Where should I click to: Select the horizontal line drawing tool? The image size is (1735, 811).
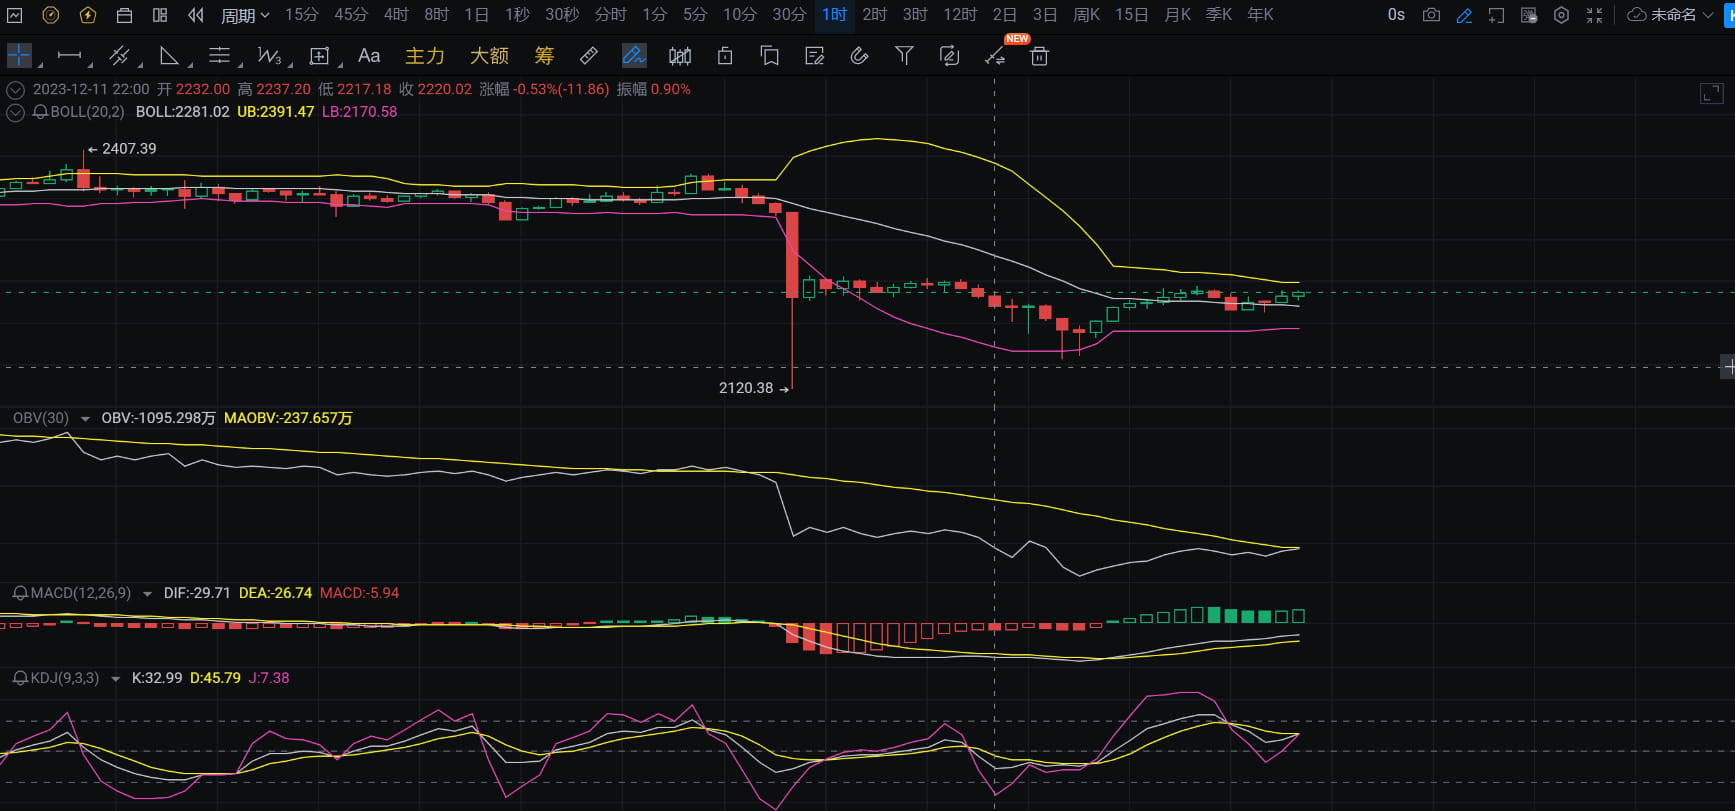69,56
